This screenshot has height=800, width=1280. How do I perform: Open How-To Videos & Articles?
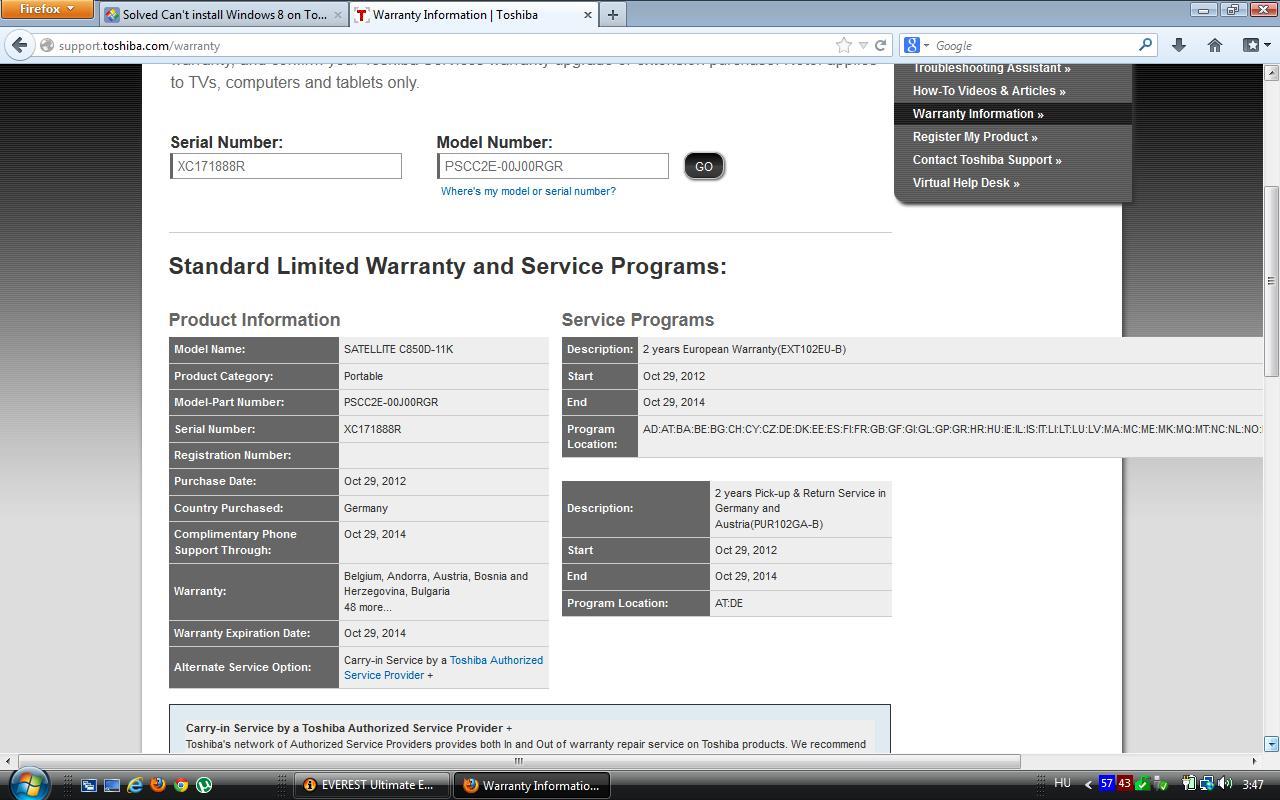pyautogui.click(x=989, y=91)
